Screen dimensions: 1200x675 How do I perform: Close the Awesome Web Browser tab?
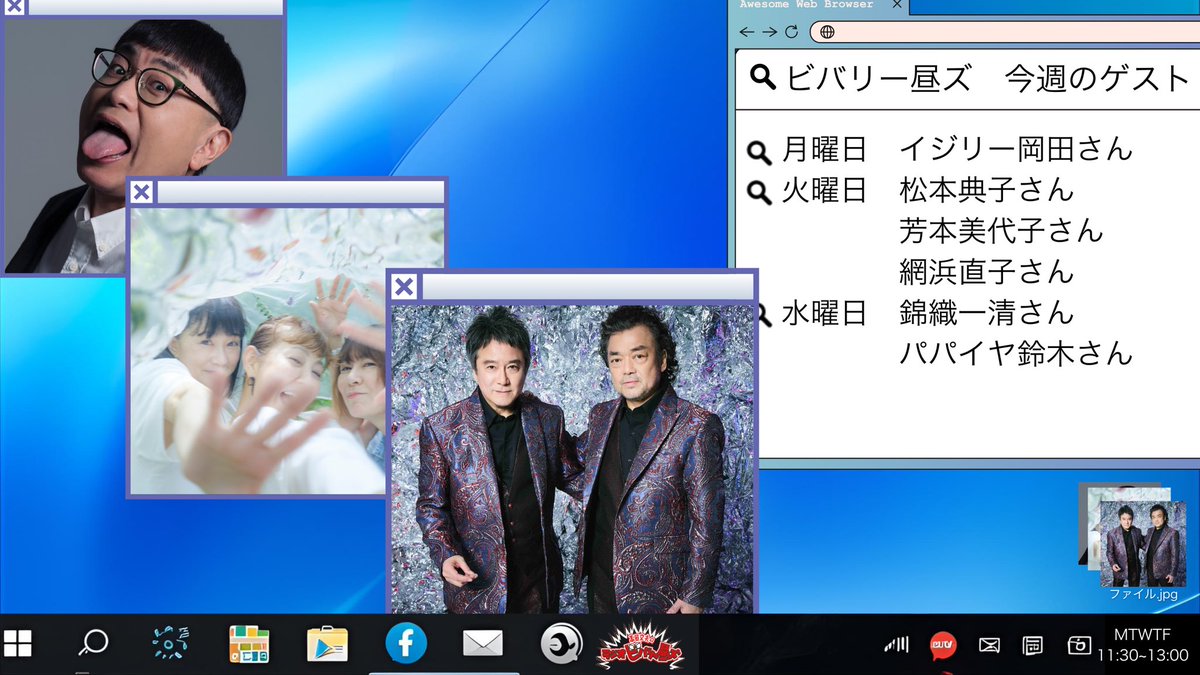pyautogui.click(x=897, y=5)
